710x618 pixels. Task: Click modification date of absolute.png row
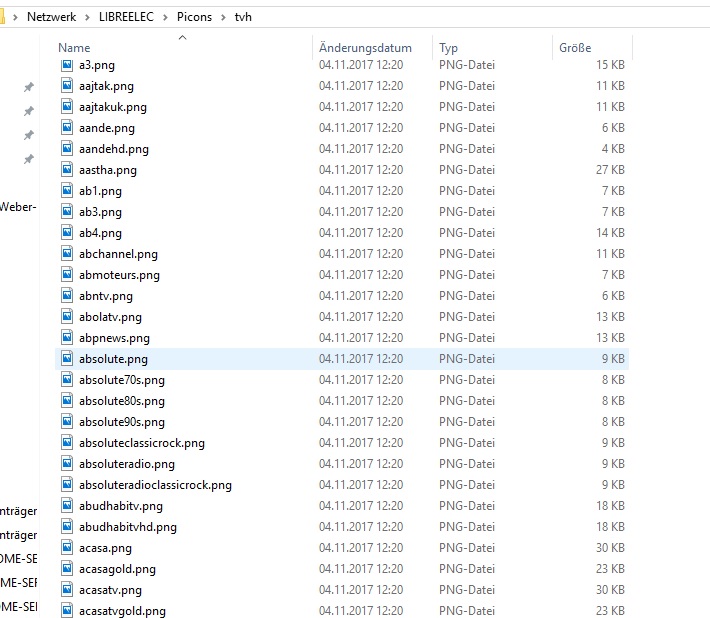(361, 359)
